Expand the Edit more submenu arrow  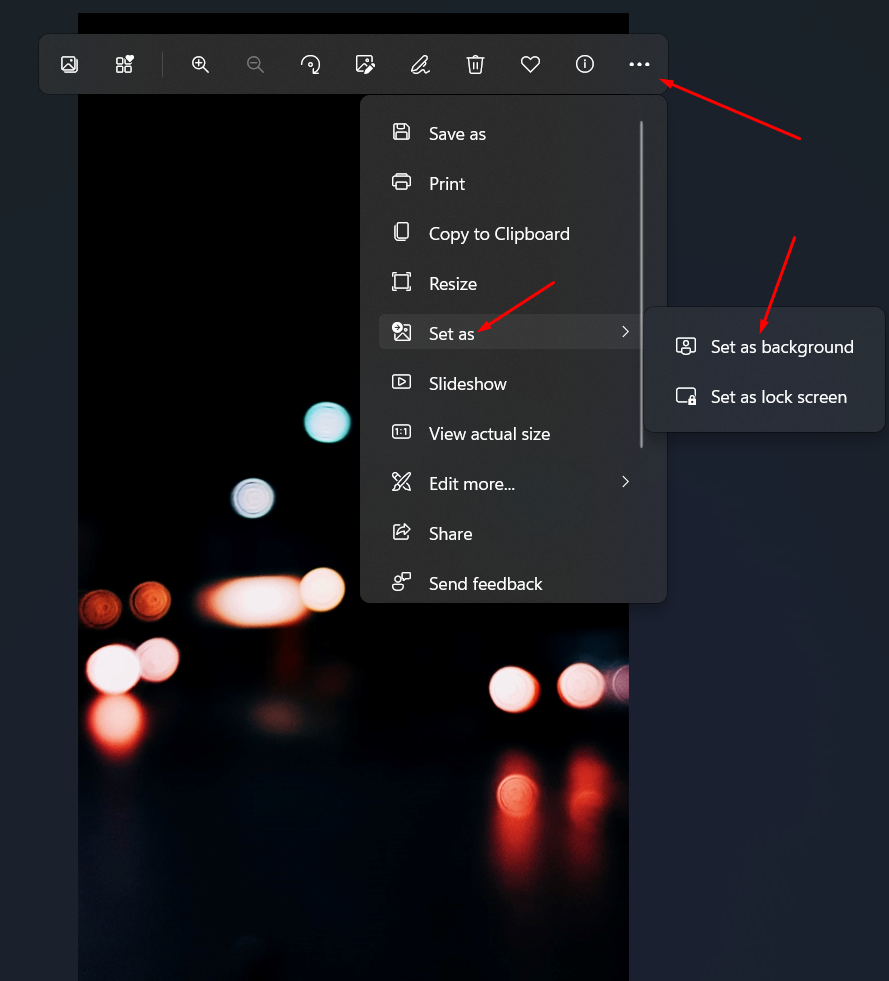tap(625, 482)
